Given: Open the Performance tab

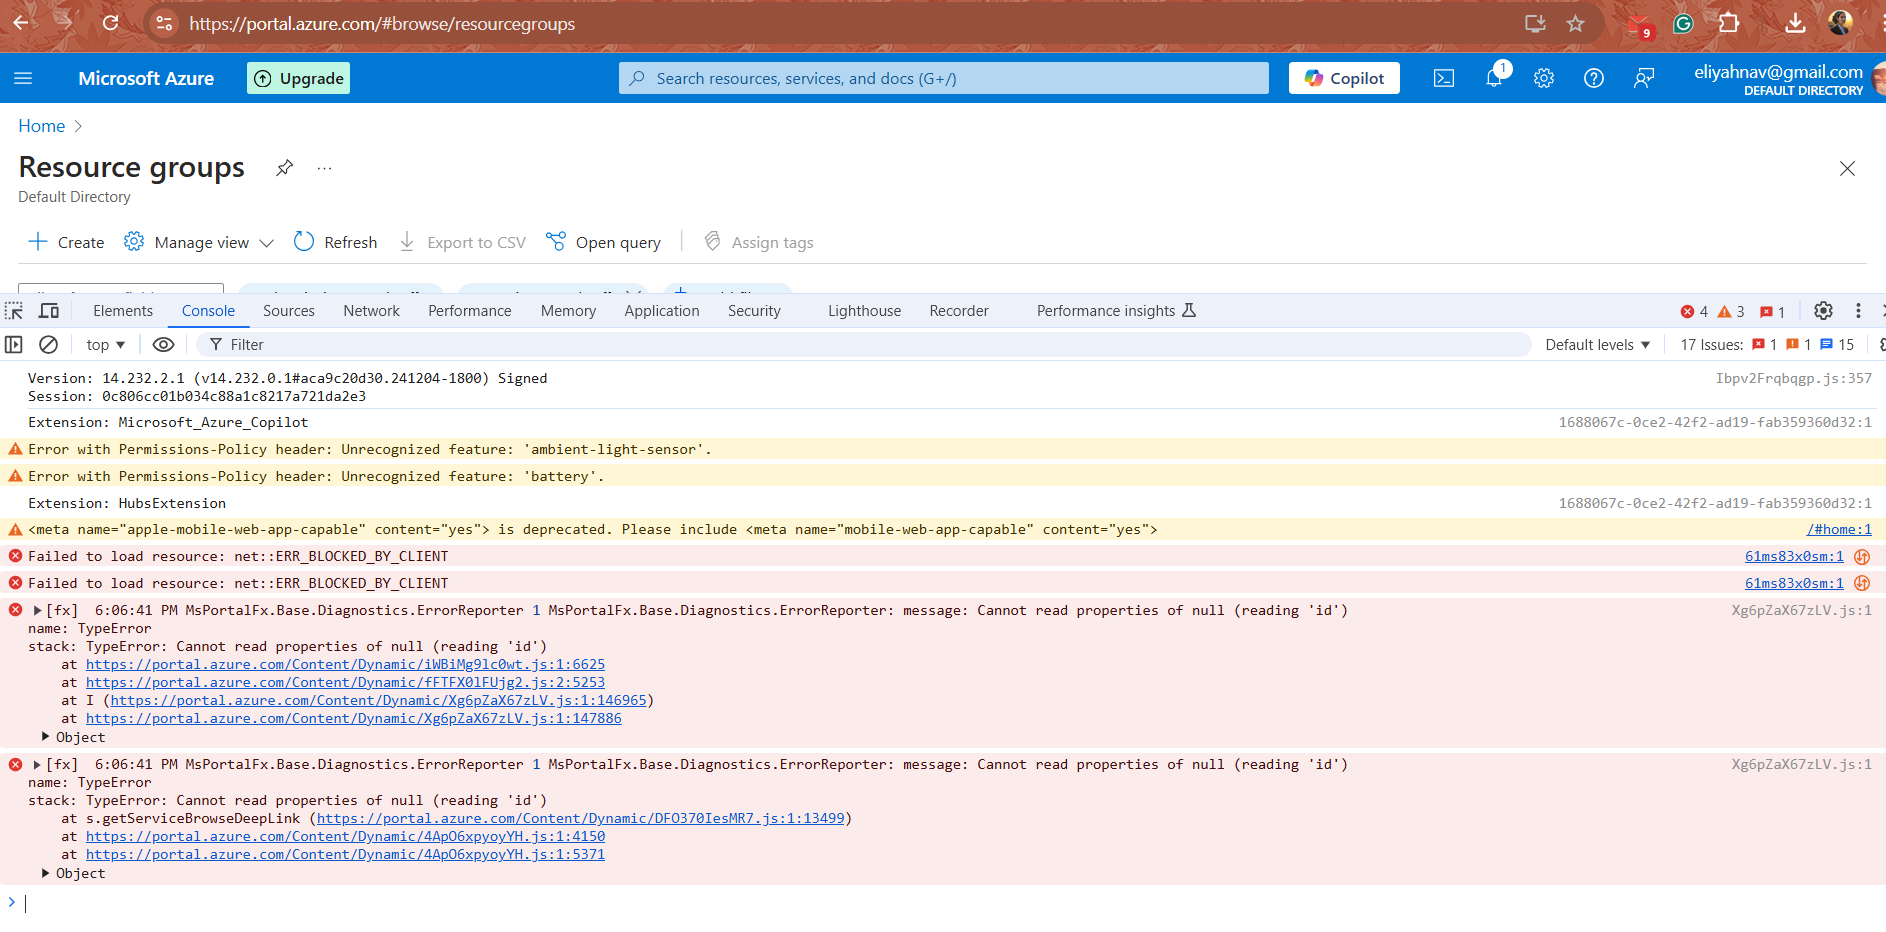Looking at the screenshot, I should (x=470, y=311).
